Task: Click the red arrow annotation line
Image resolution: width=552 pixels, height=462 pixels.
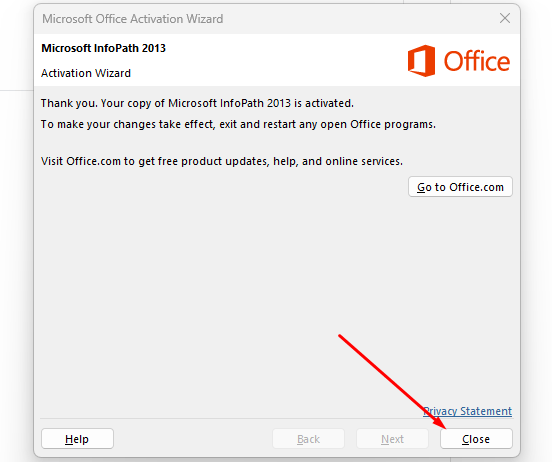Action: (x=391, y=381)
